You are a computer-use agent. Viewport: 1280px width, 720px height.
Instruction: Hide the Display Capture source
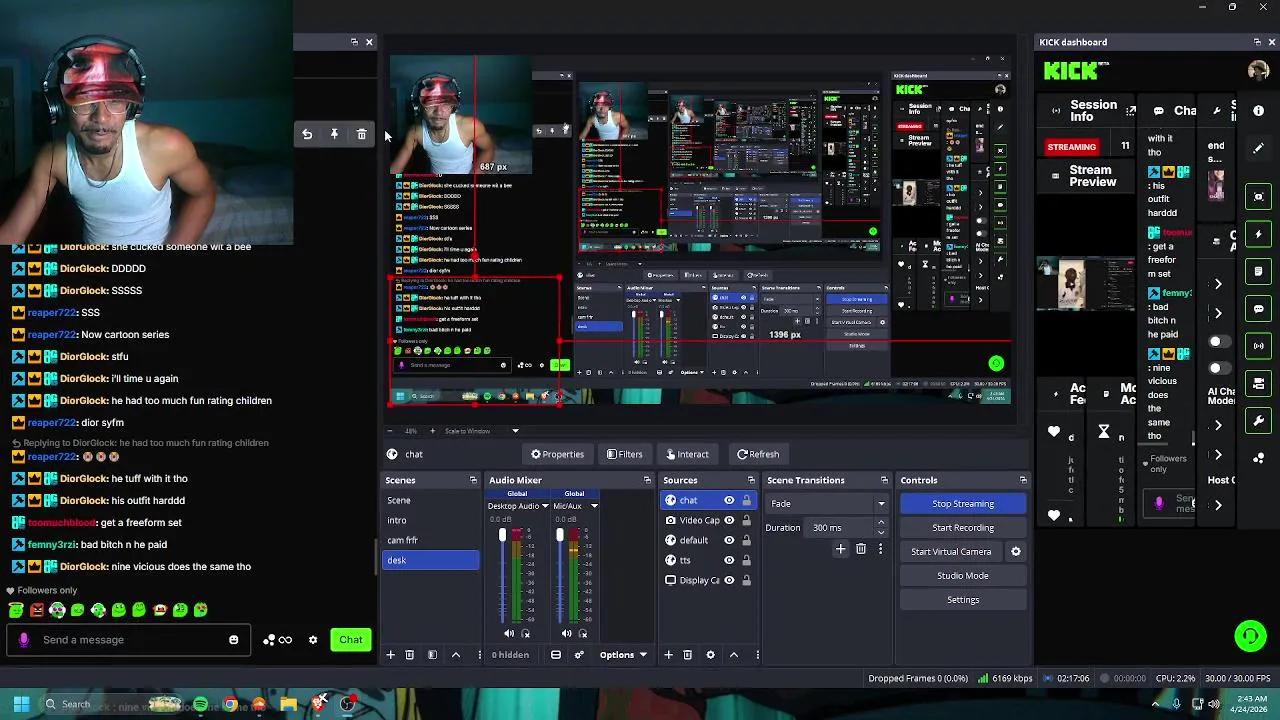click(729, 580)
